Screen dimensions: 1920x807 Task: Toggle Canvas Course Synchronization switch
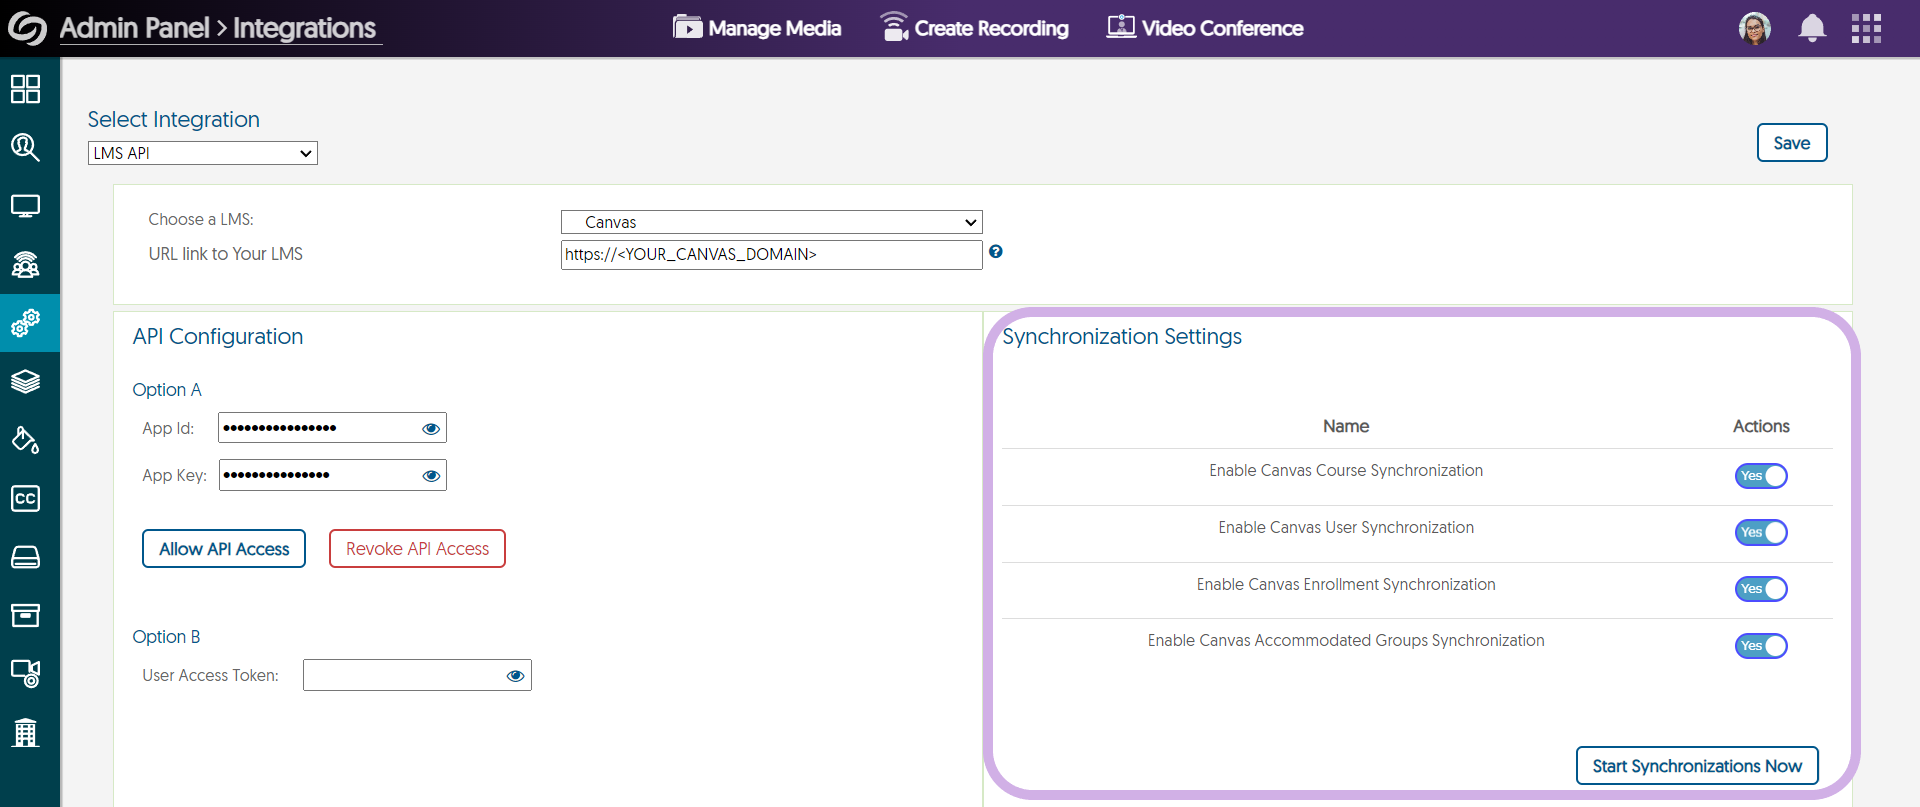(1761, 476)
